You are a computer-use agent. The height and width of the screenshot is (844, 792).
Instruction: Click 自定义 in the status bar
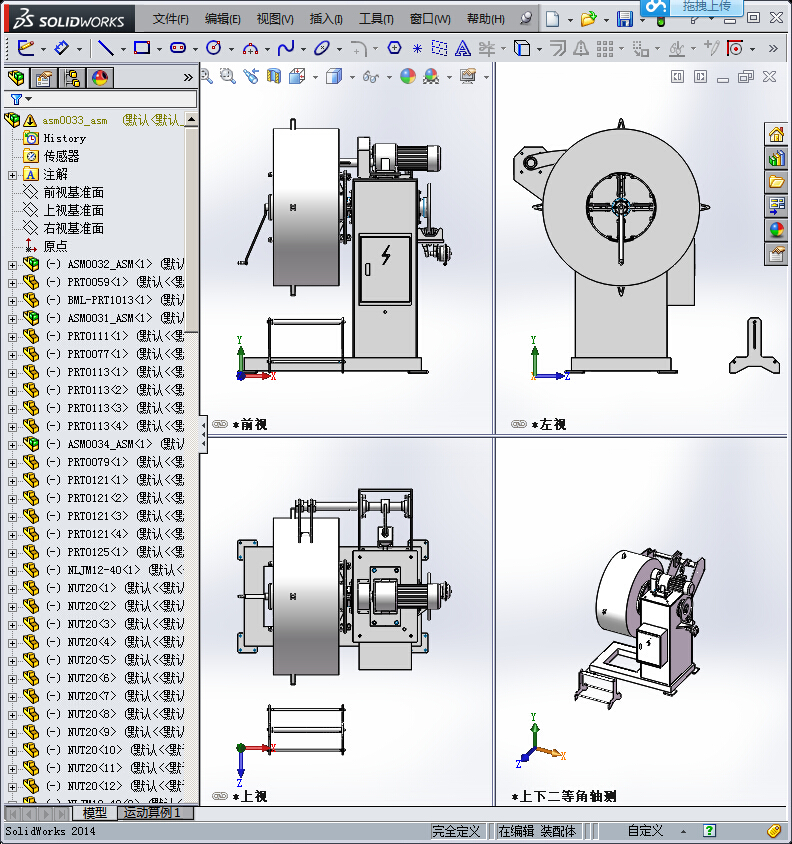646,831
